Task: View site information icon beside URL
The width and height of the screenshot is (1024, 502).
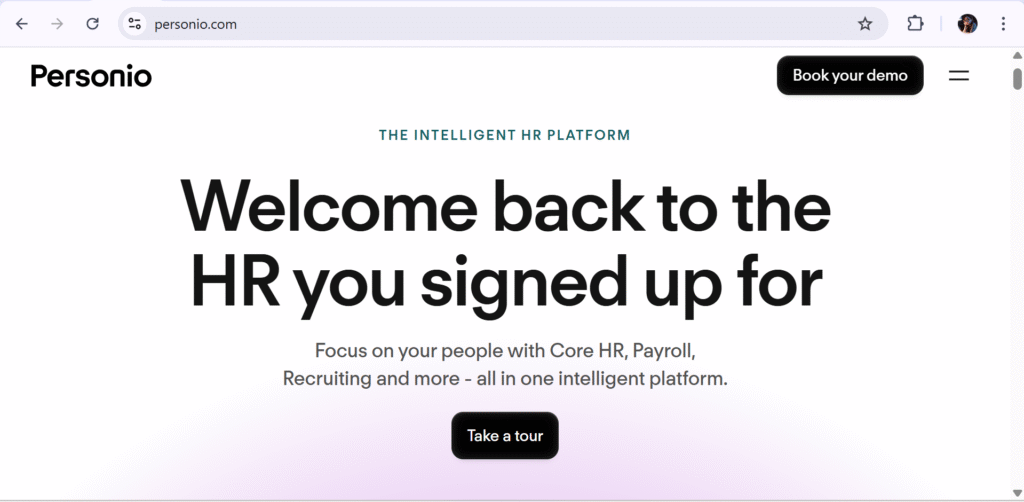Action: [x=135, y=24]
